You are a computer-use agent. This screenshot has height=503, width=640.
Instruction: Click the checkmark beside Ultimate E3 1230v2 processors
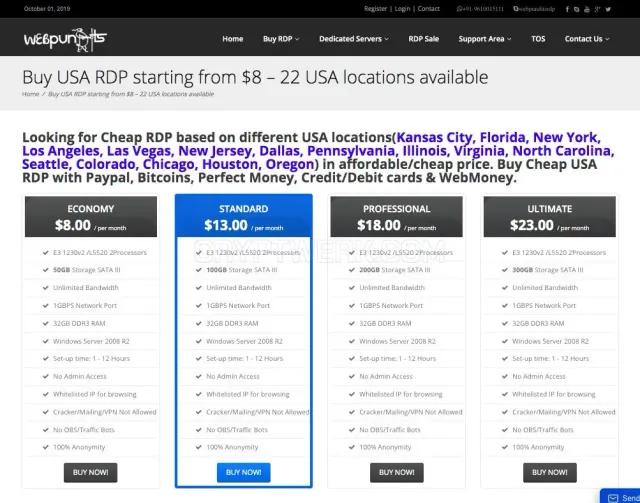click(x=505, y=253)
